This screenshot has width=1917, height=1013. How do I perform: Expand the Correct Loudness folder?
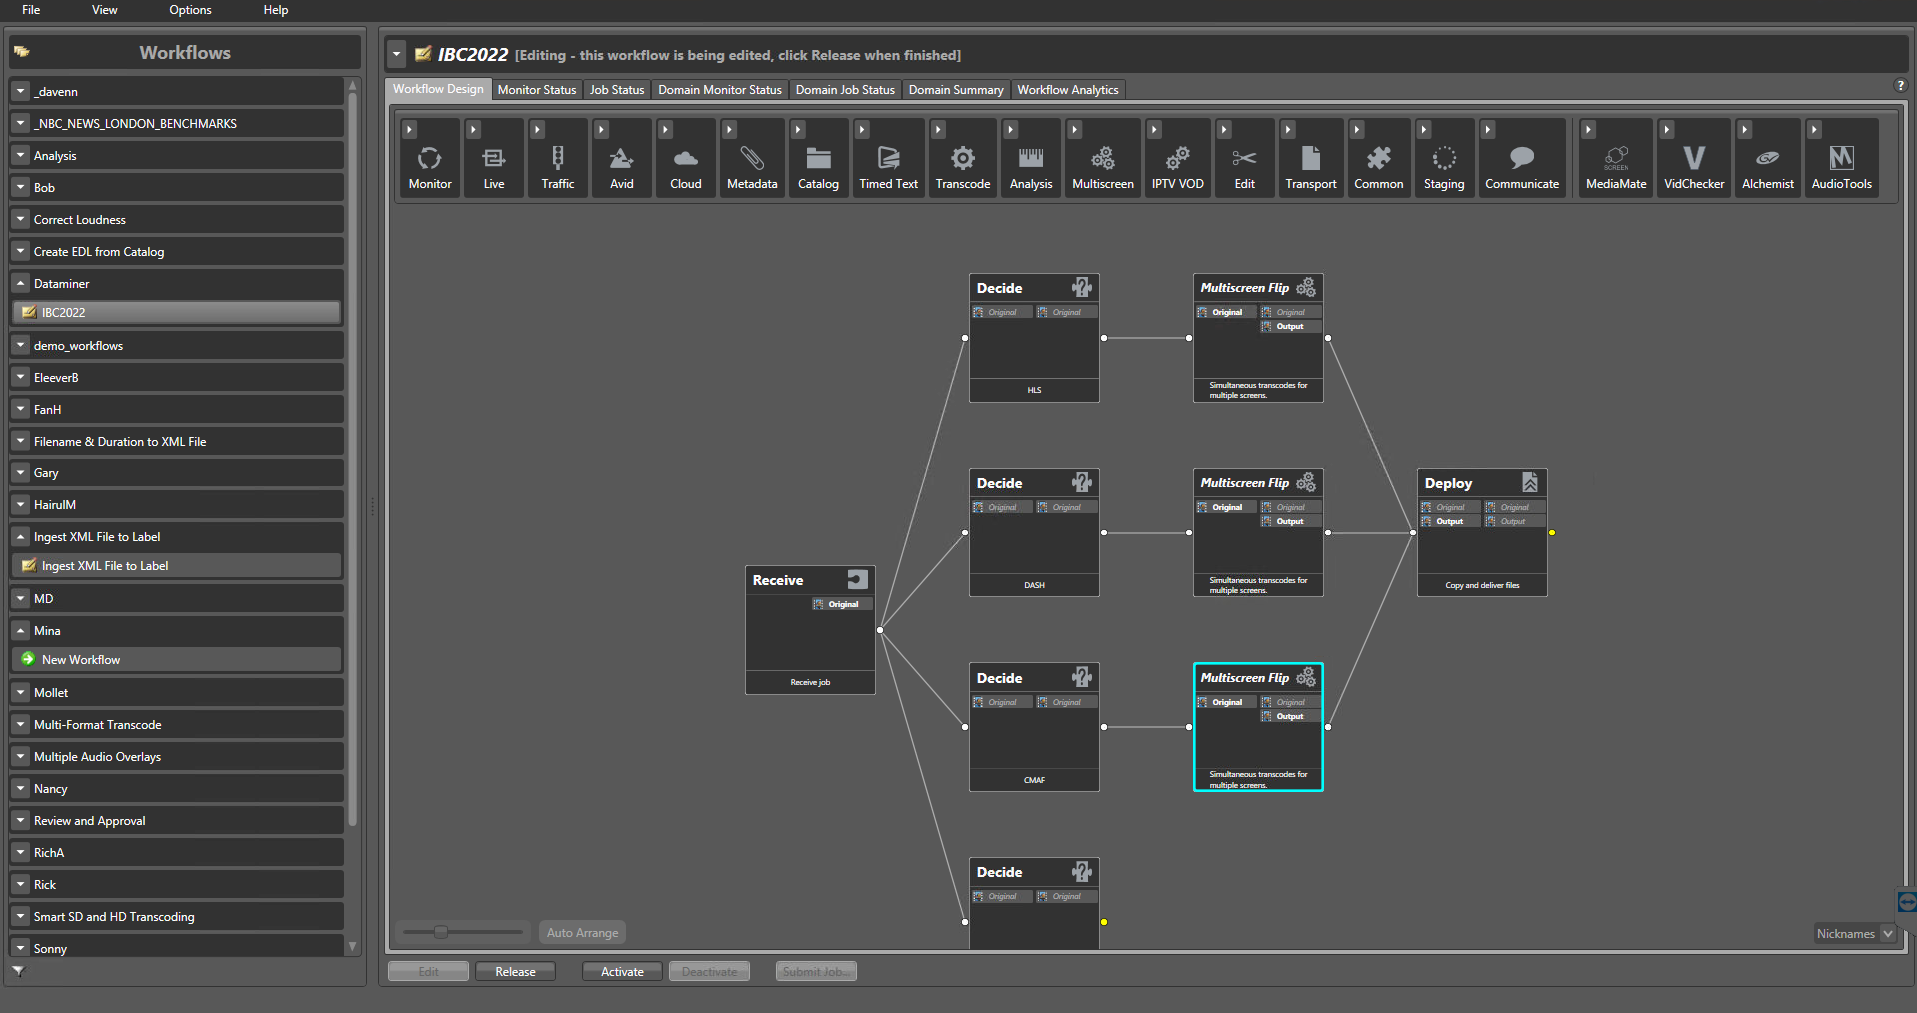coord(20,219)
